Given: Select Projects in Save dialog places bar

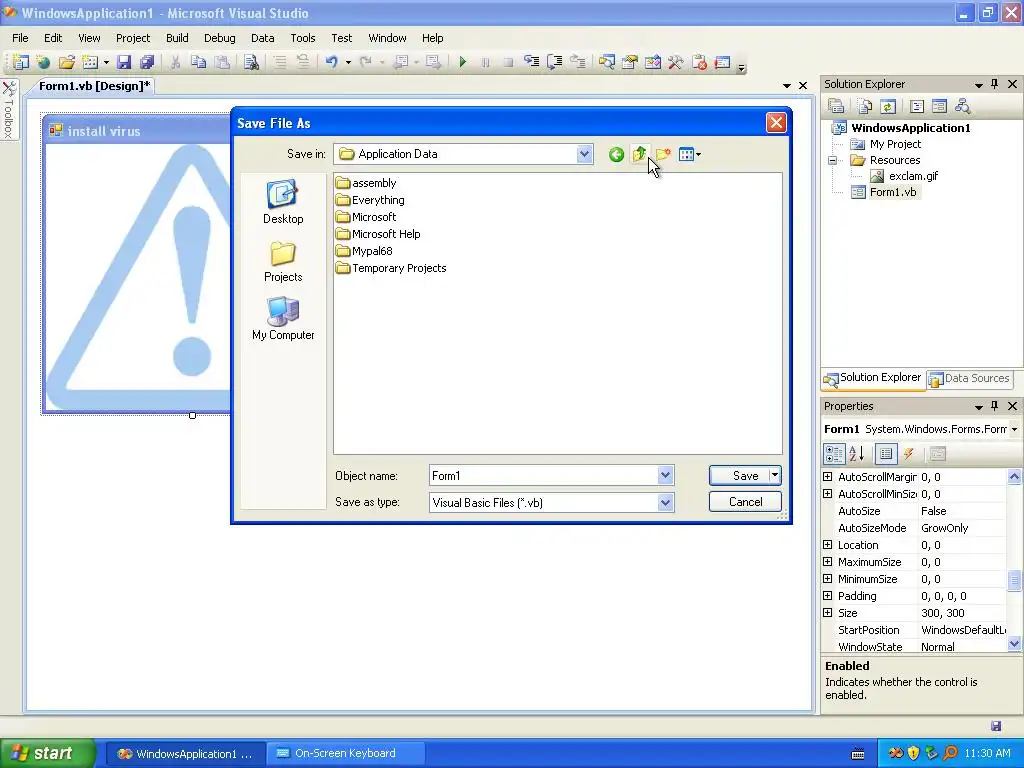Looking at the screenshot, I should 283,261.
